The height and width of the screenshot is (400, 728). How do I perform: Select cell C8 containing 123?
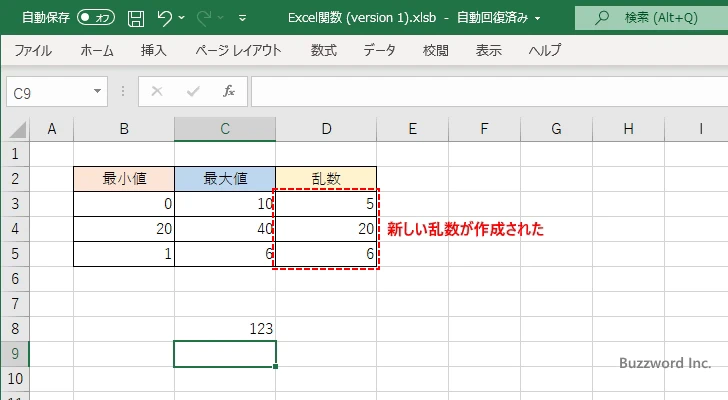pyautogui.click(x=225, y=328)
